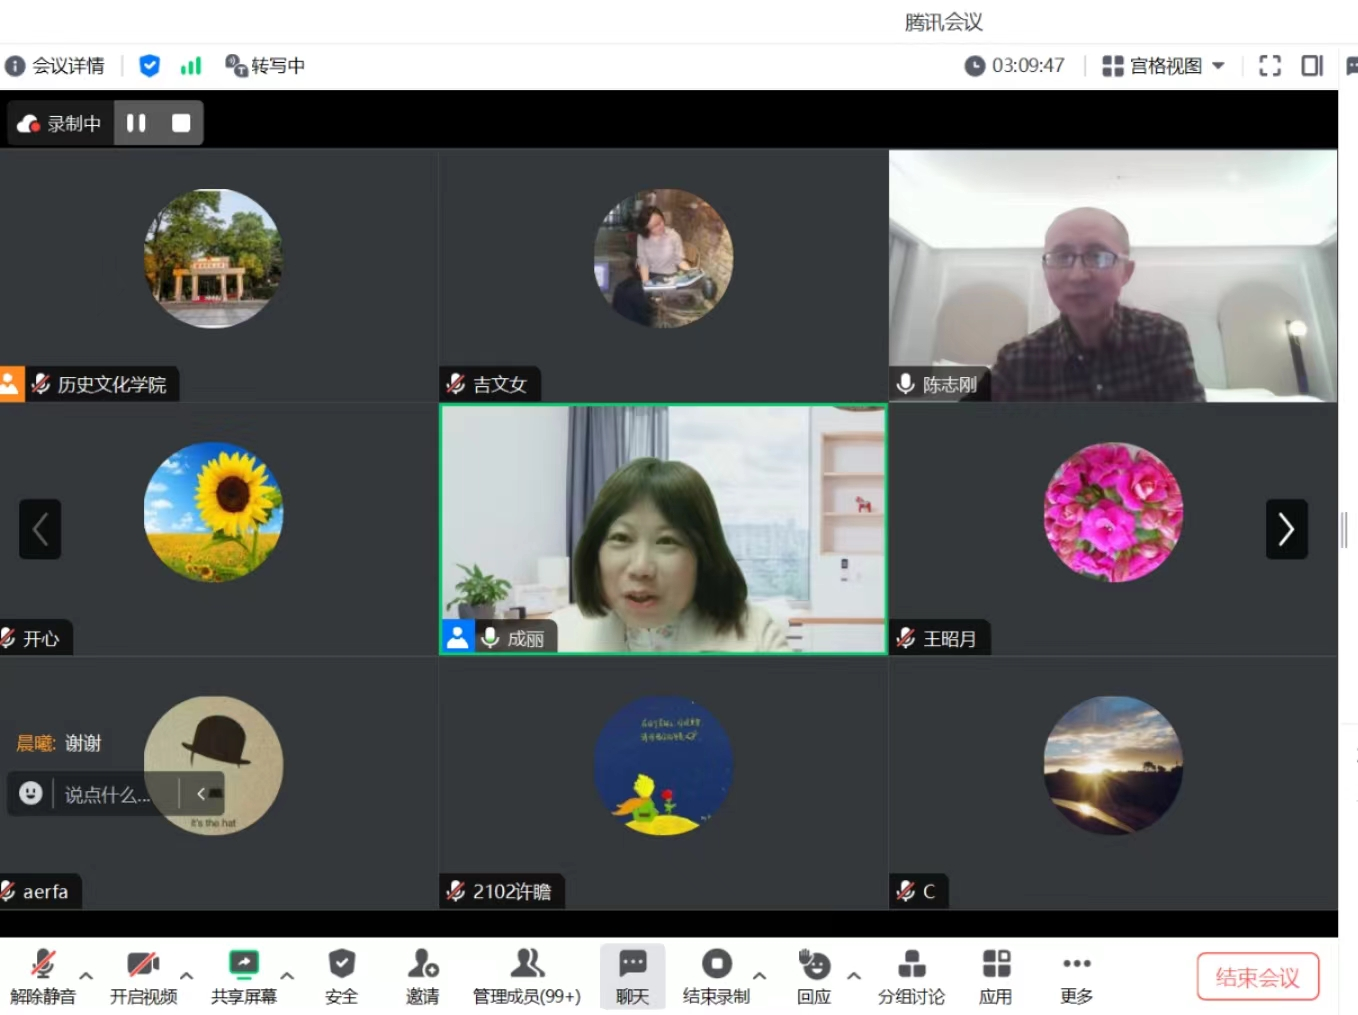This screenshot has width=1358, height=1015.
Task: Click the red 结束会议 button
Action: tap(1257, 977)
